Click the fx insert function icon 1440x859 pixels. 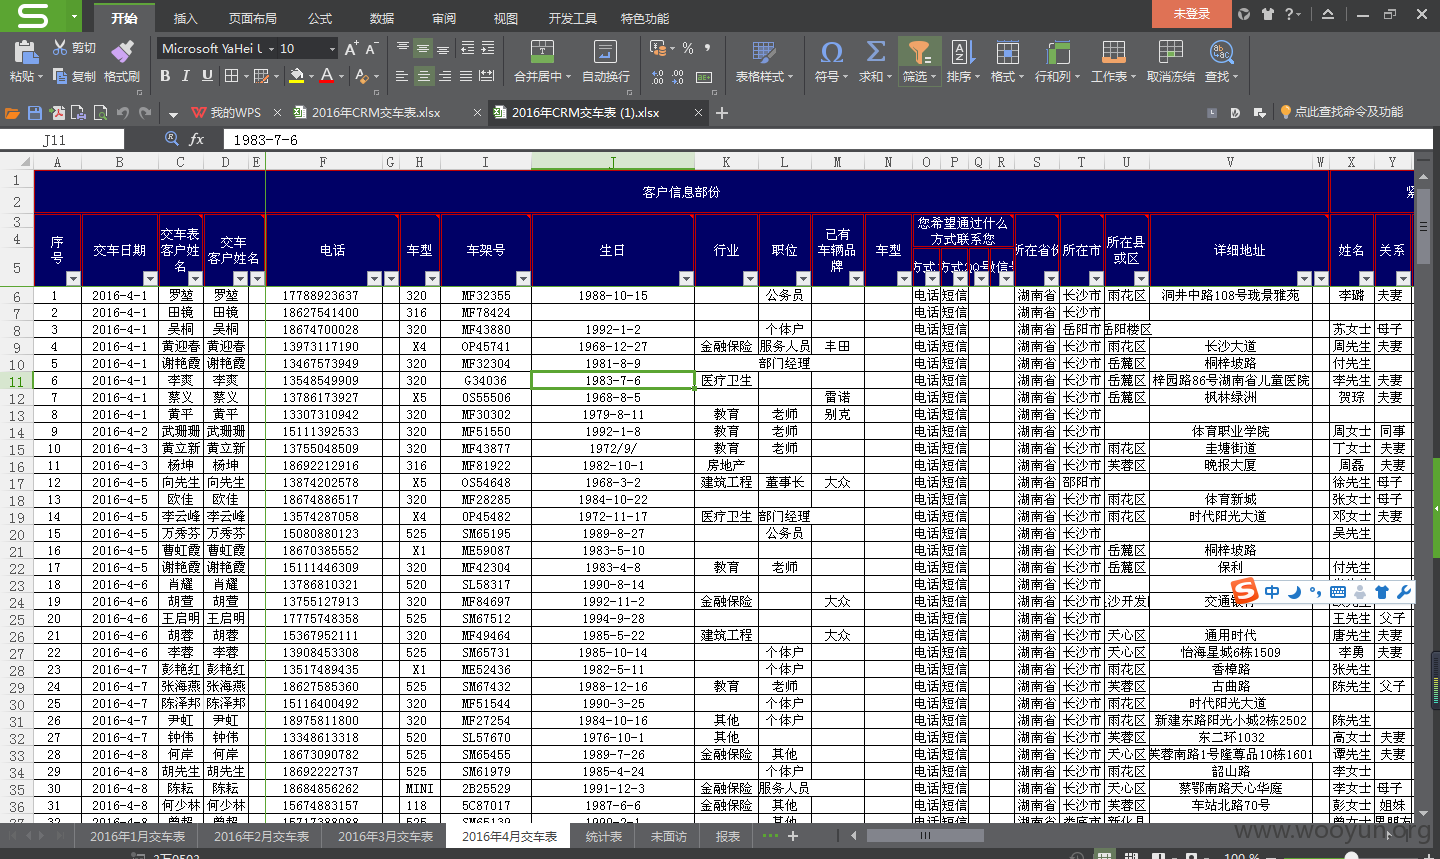pyautogui.click(x=197, y=139)
